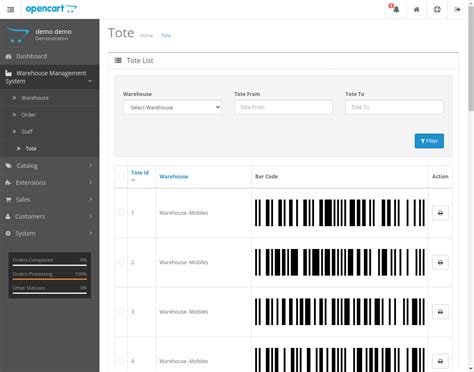The height and width of the screenshot is (372, 474).
Task: Click the Orders Processing progress bar
Action: (50, 279)
